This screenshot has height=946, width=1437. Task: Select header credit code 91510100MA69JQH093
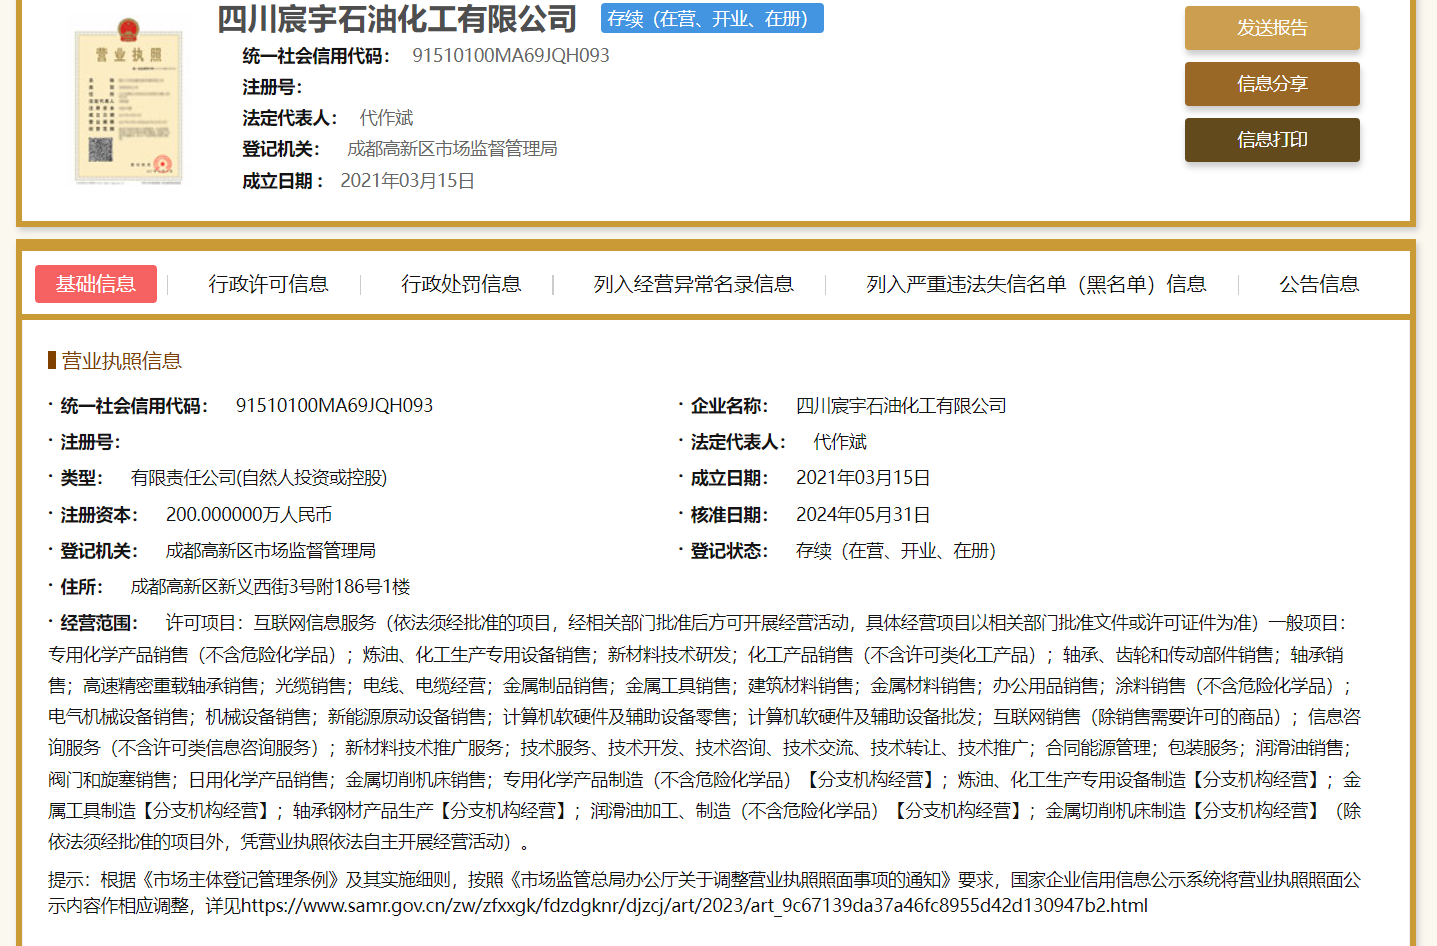511,55
